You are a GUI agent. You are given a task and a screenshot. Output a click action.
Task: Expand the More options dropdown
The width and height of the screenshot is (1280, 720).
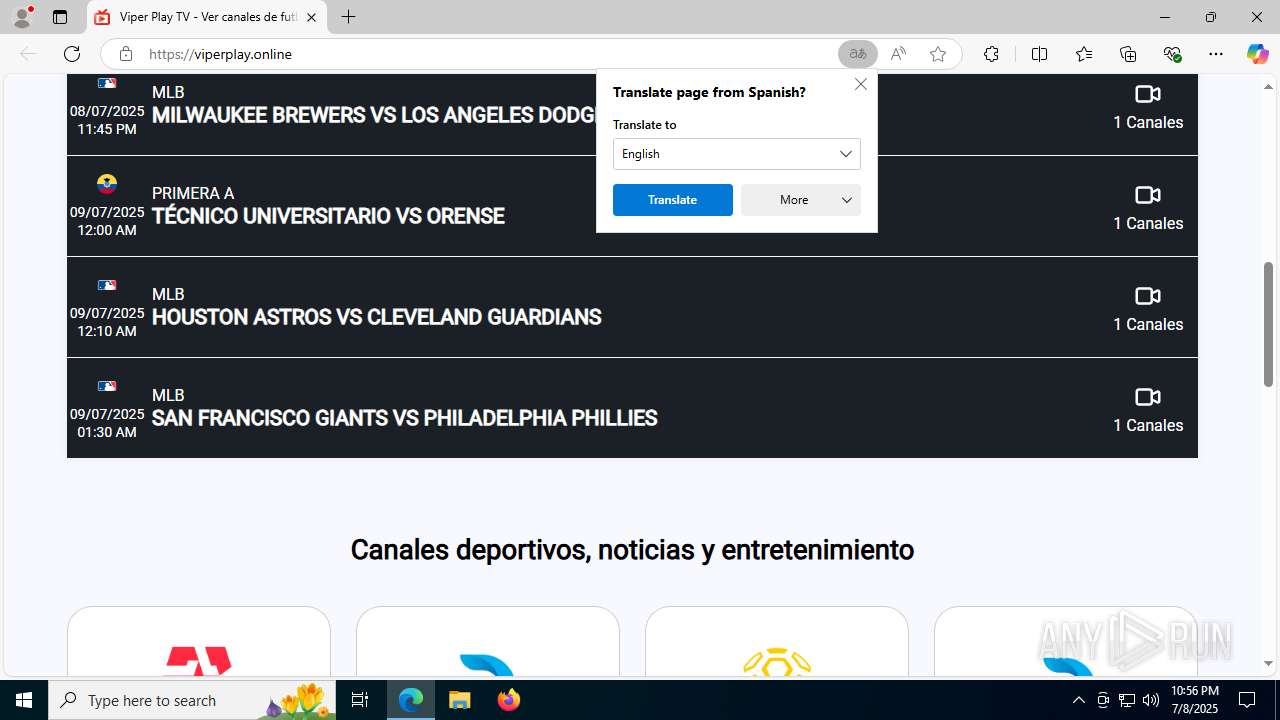[801, 200]
